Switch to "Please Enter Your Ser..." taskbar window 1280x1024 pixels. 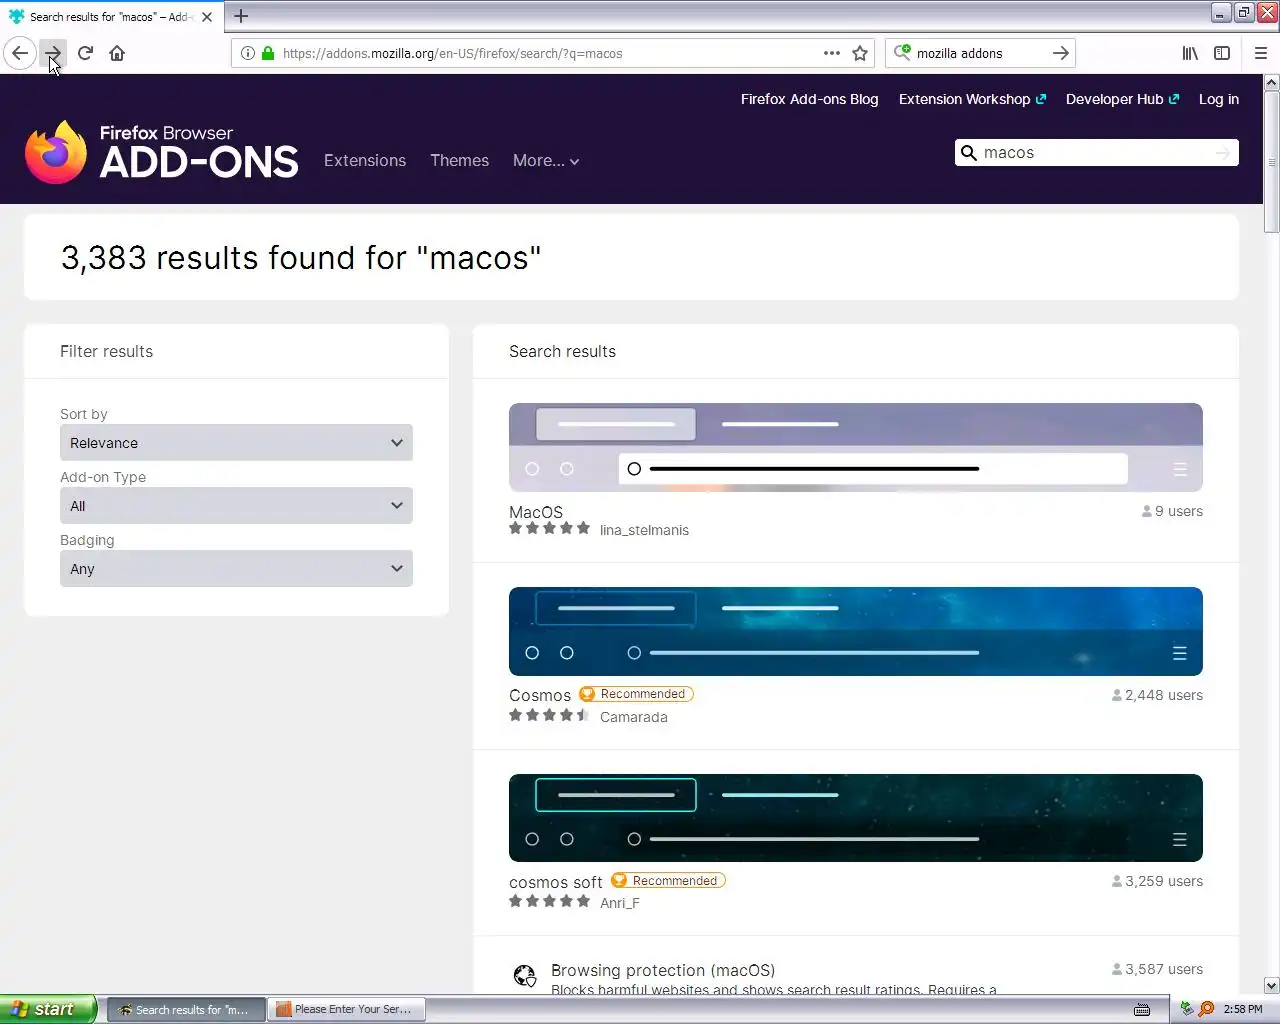[x=347, y=1009]
